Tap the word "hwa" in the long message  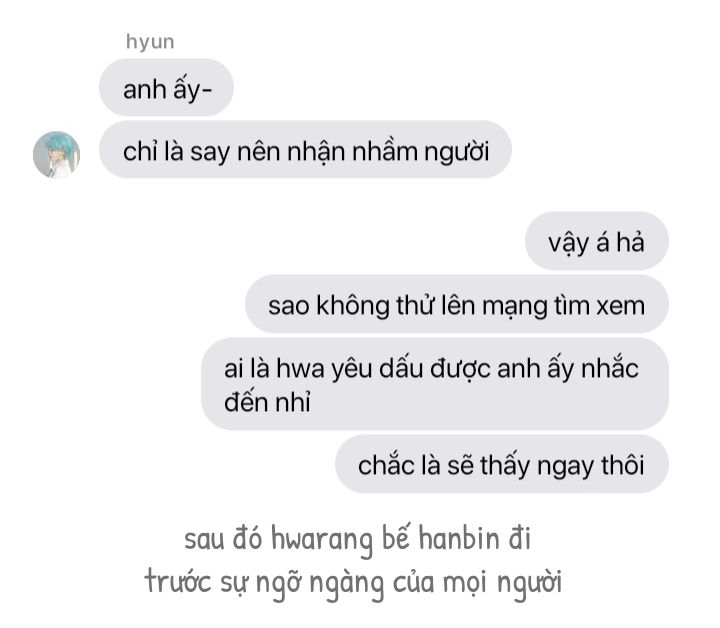pos(300,369)
